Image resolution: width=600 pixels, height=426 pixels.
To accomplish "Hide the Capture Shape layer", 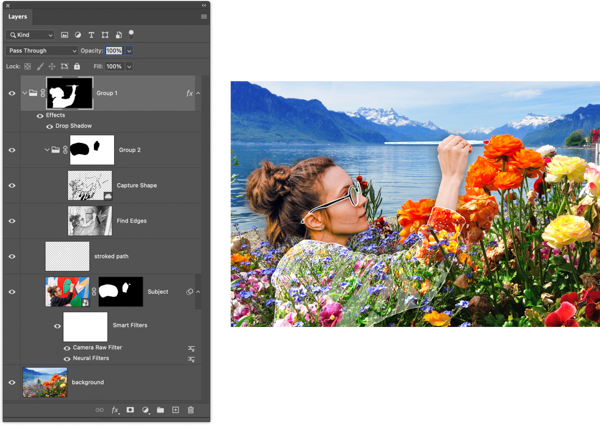I will point(12,186).
